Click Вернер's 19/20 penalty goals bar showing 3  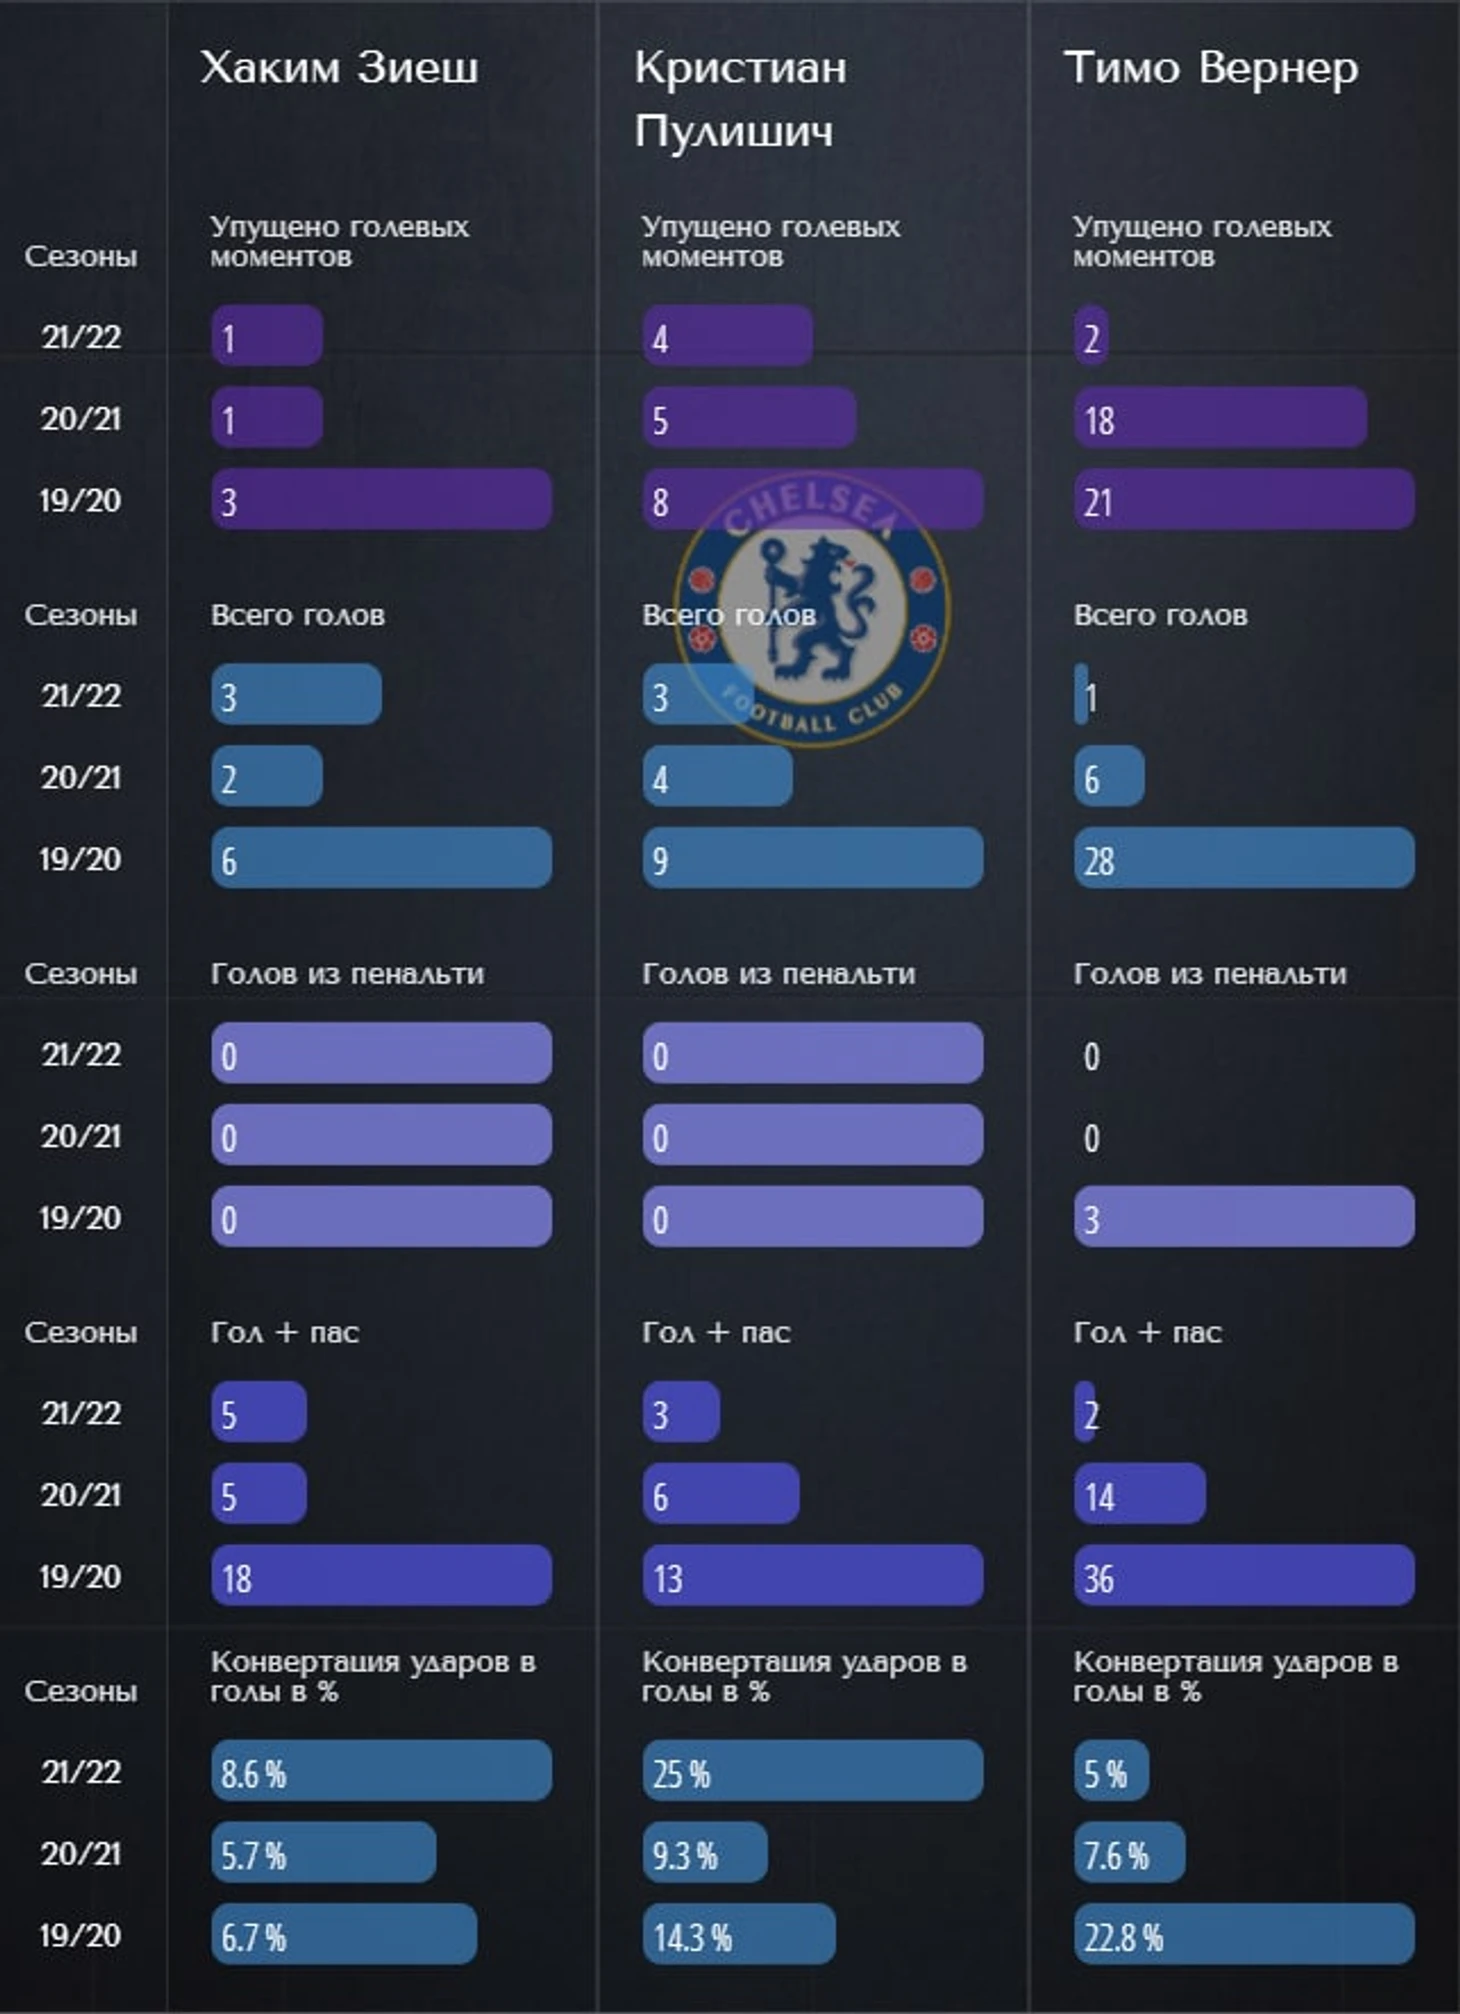pyautogui.click(x=1244, y=1216)
